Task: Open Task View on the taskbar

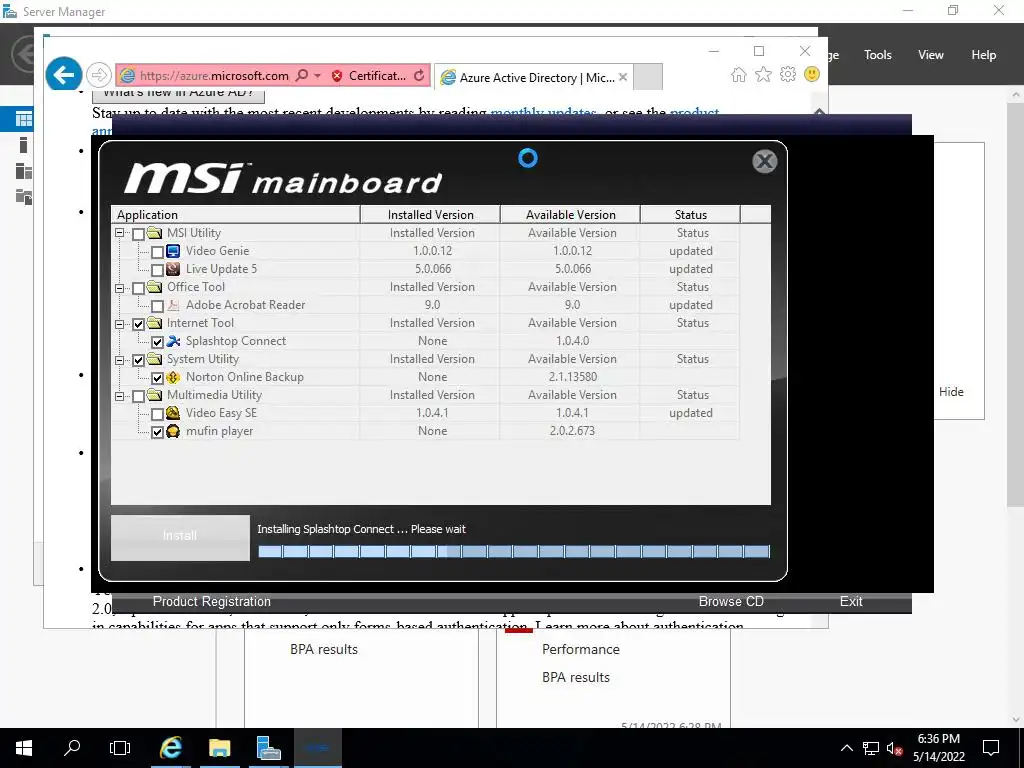Action: coord(120,748)
